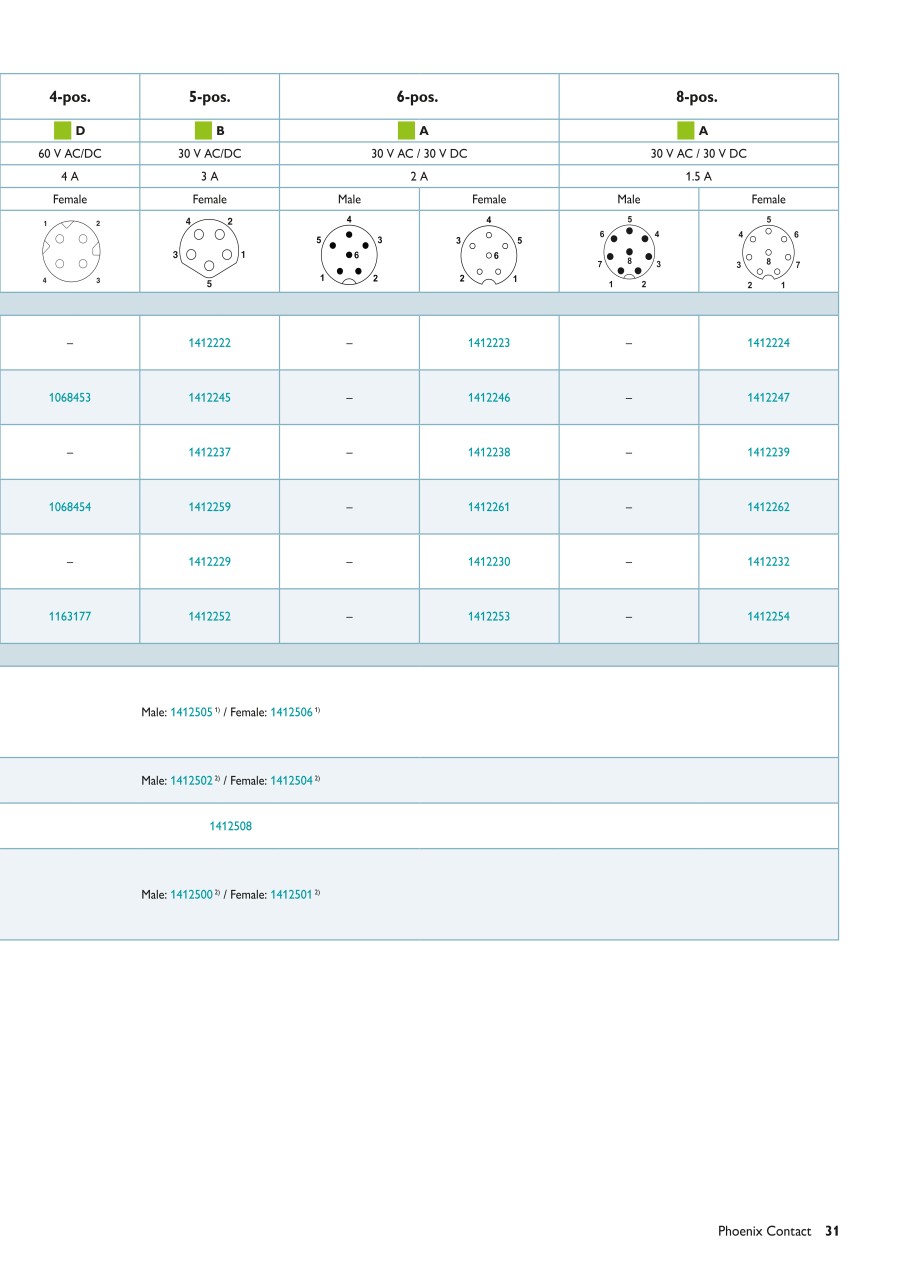Viewport: 900px width, 1272px height.
Task: Open article number 1412247
Action: pos(768,398)
